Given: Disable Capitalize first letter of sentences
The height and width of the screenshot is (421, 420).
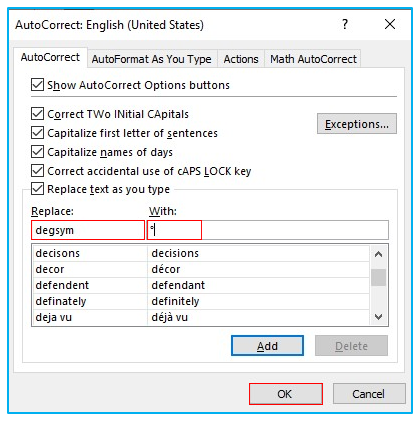Looking at the screenshot, I should (37, 133).
